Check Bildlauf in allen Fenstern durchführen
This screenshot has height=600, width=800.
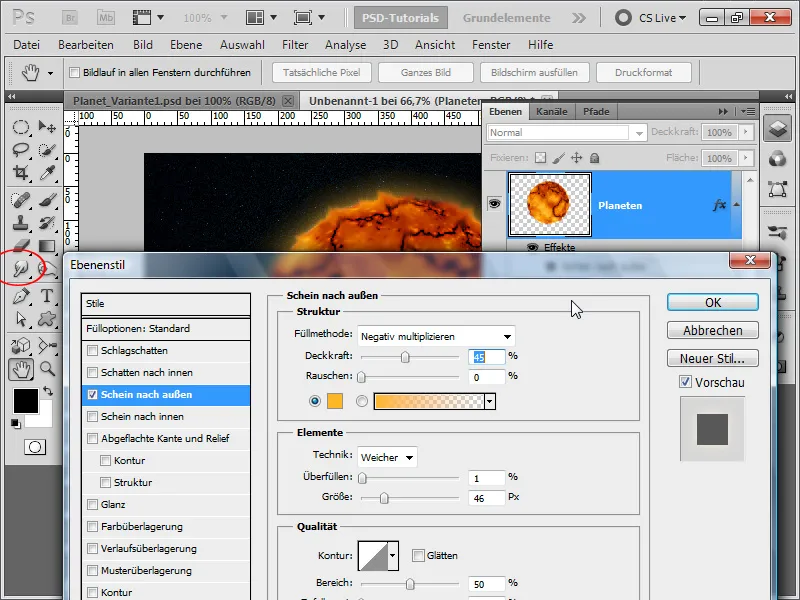point(74,72)
